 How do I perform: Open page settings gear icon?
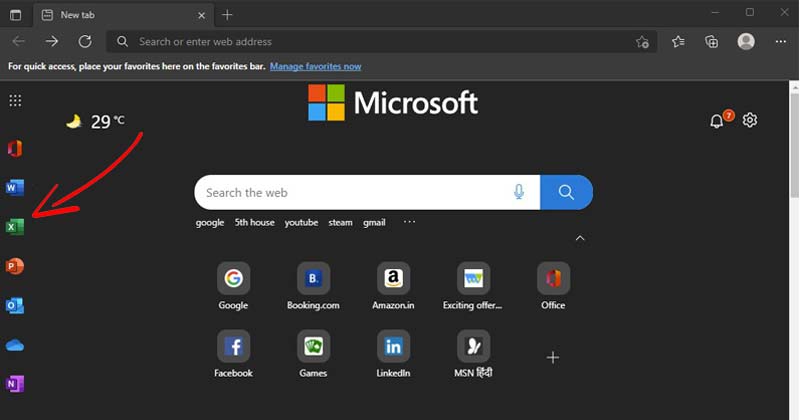point(749,120)
